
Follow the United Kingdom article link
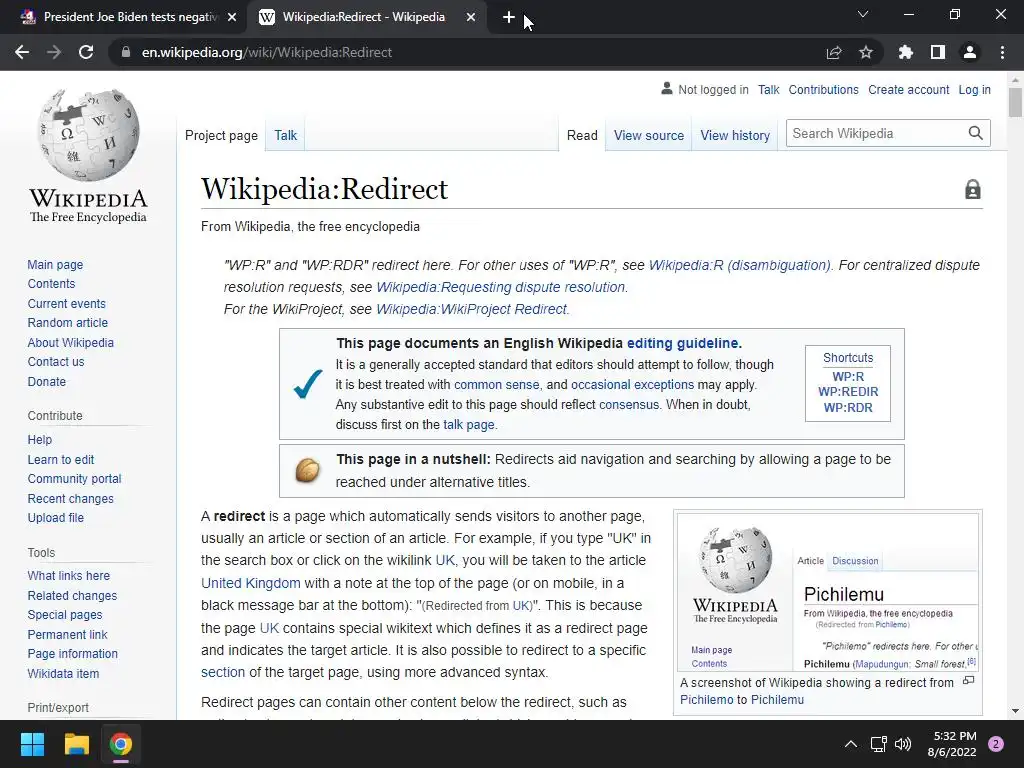[251, 583]
